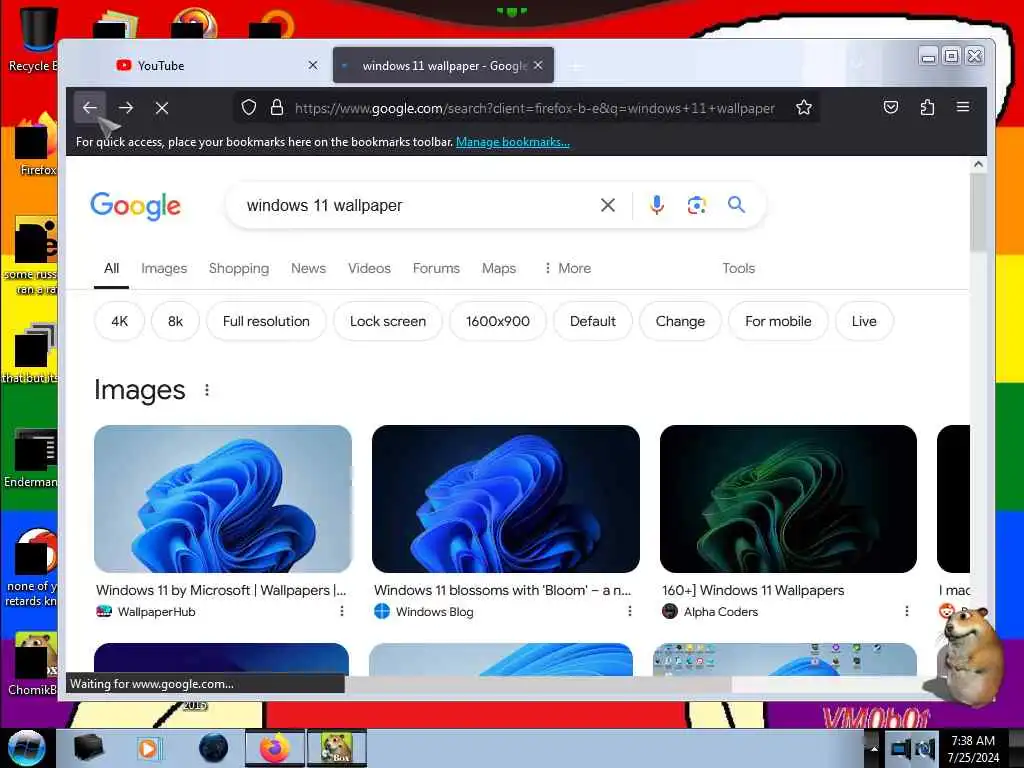Click into the Google search field
The width and height of the screenshot is (1024, 768).
418,205
